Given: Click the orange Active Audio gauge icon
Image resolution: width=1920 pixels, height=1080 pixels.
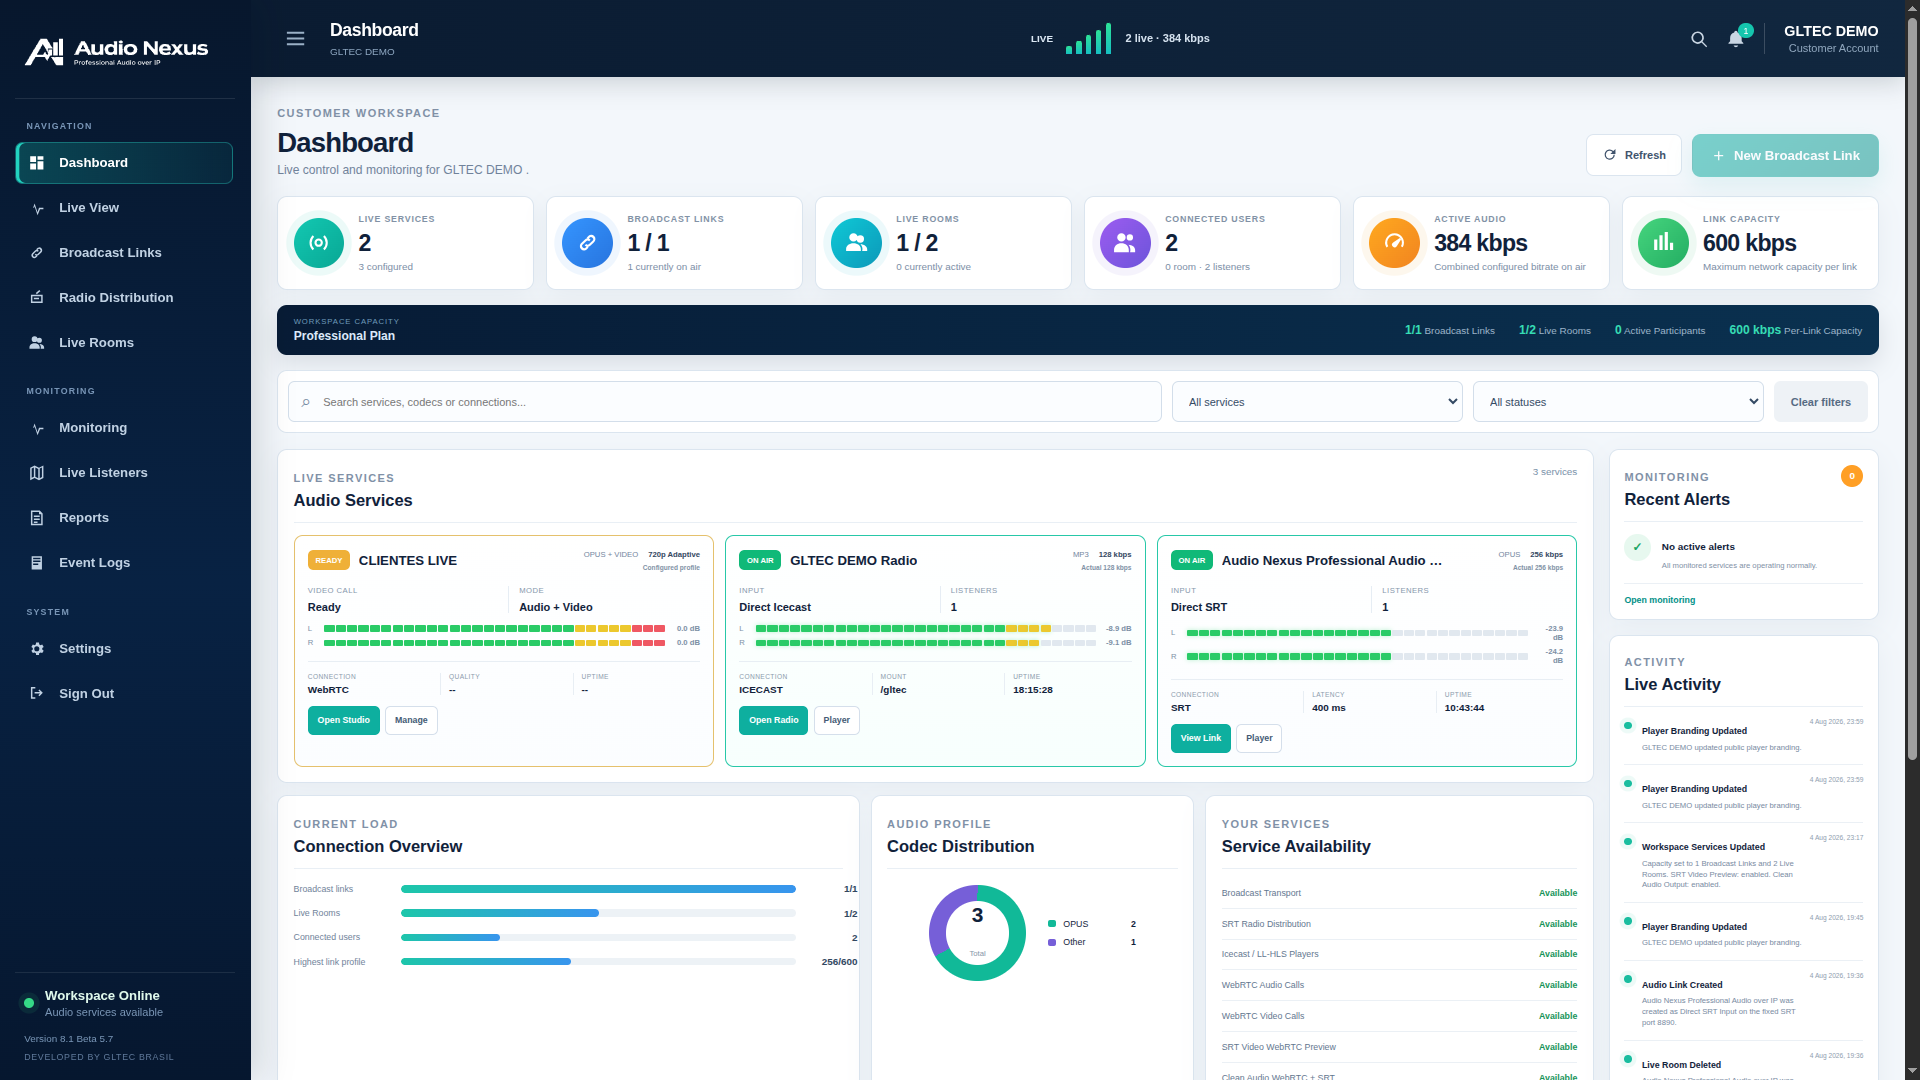Looking at the screenshot, I should [1395, 243].
